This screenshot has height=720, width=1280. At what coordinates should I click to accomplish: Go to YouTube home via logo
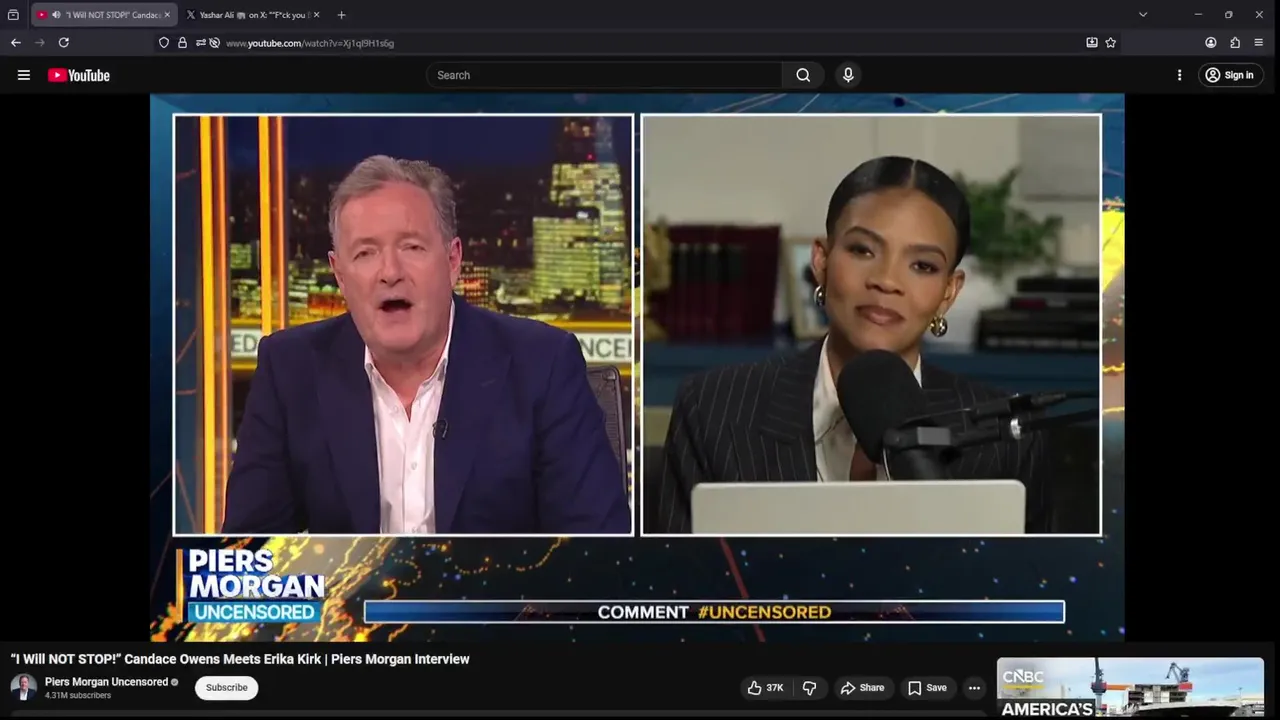coord(79,75)
